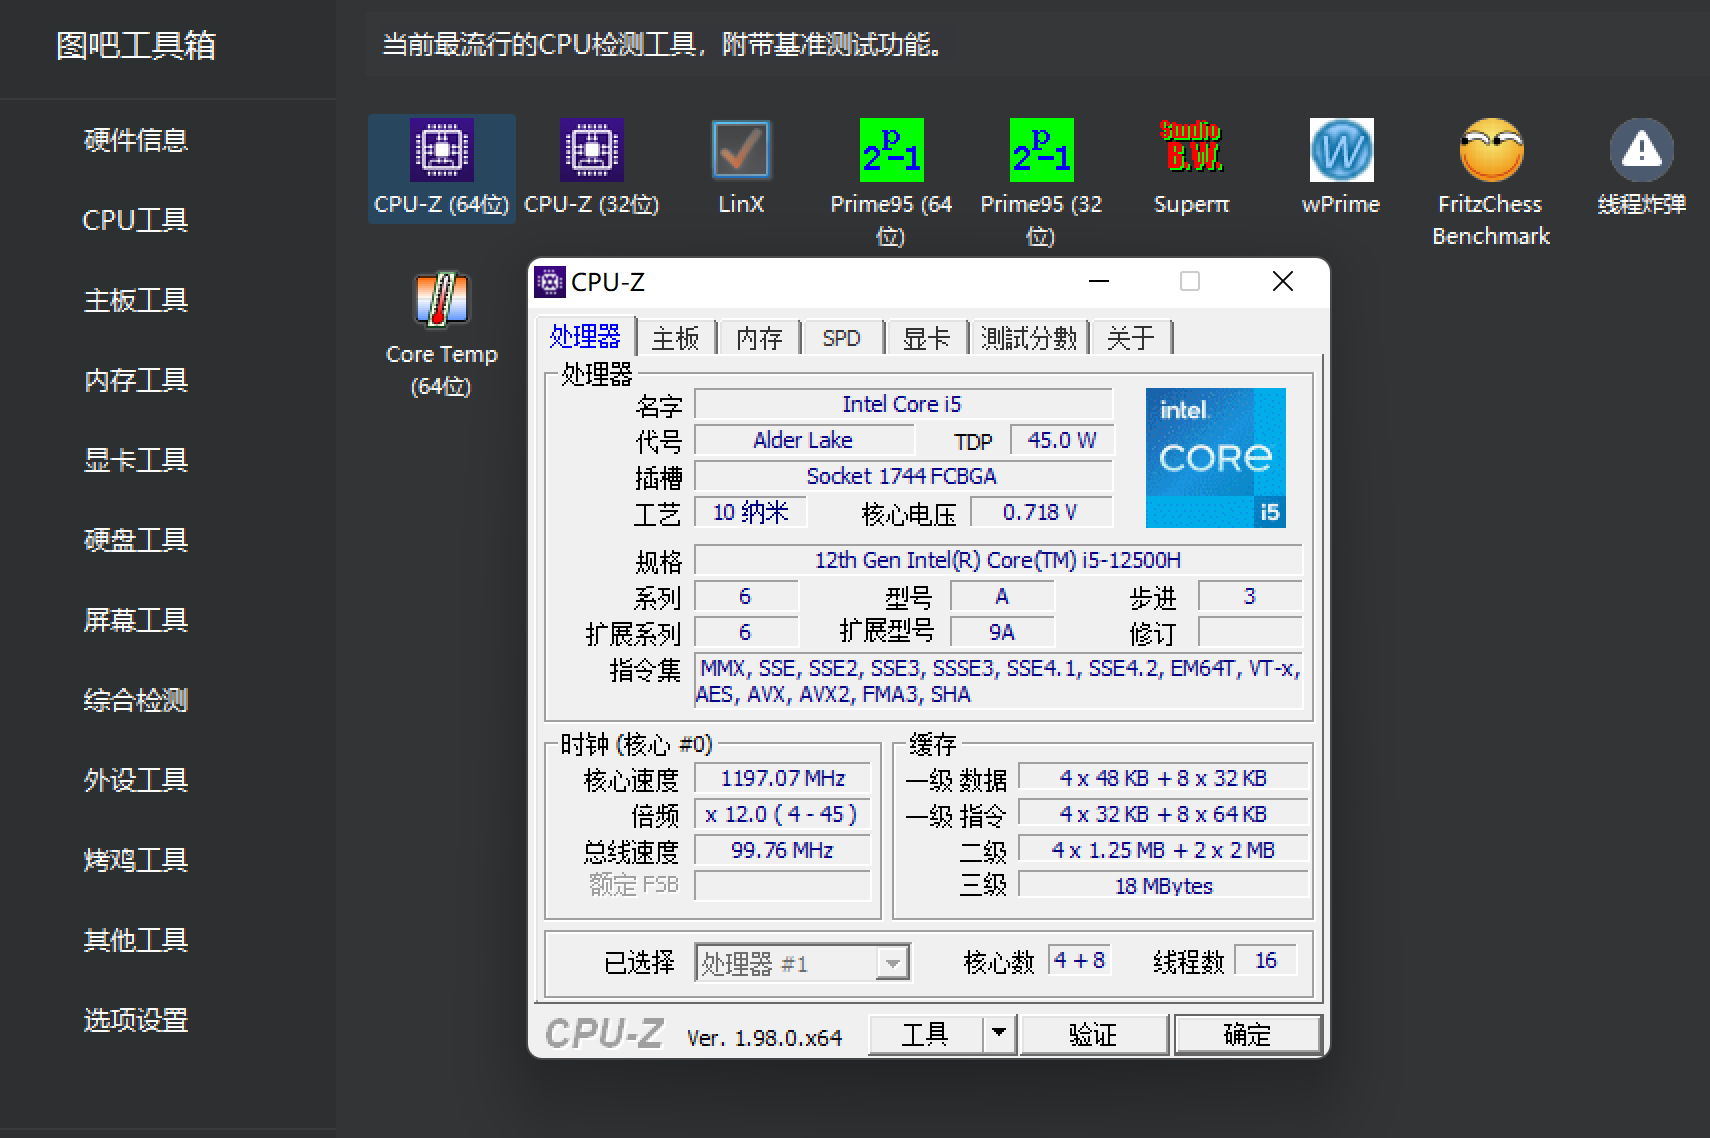Click the empty 额定 FSB field
The width and height of the screenshot is (1710, 1138).
coord(783,886)
